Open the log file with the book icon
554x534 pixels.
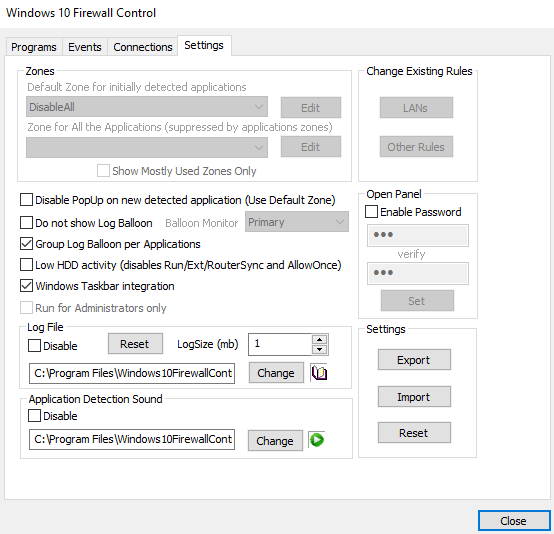click(x=319, y=373)
